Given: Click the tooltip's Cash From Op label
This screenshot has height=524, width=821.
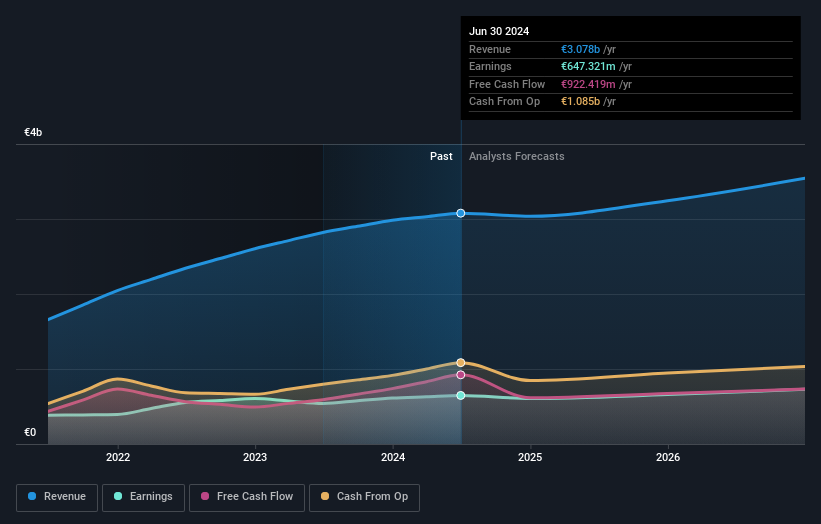Looking at the screenshot, I should 504,102.
